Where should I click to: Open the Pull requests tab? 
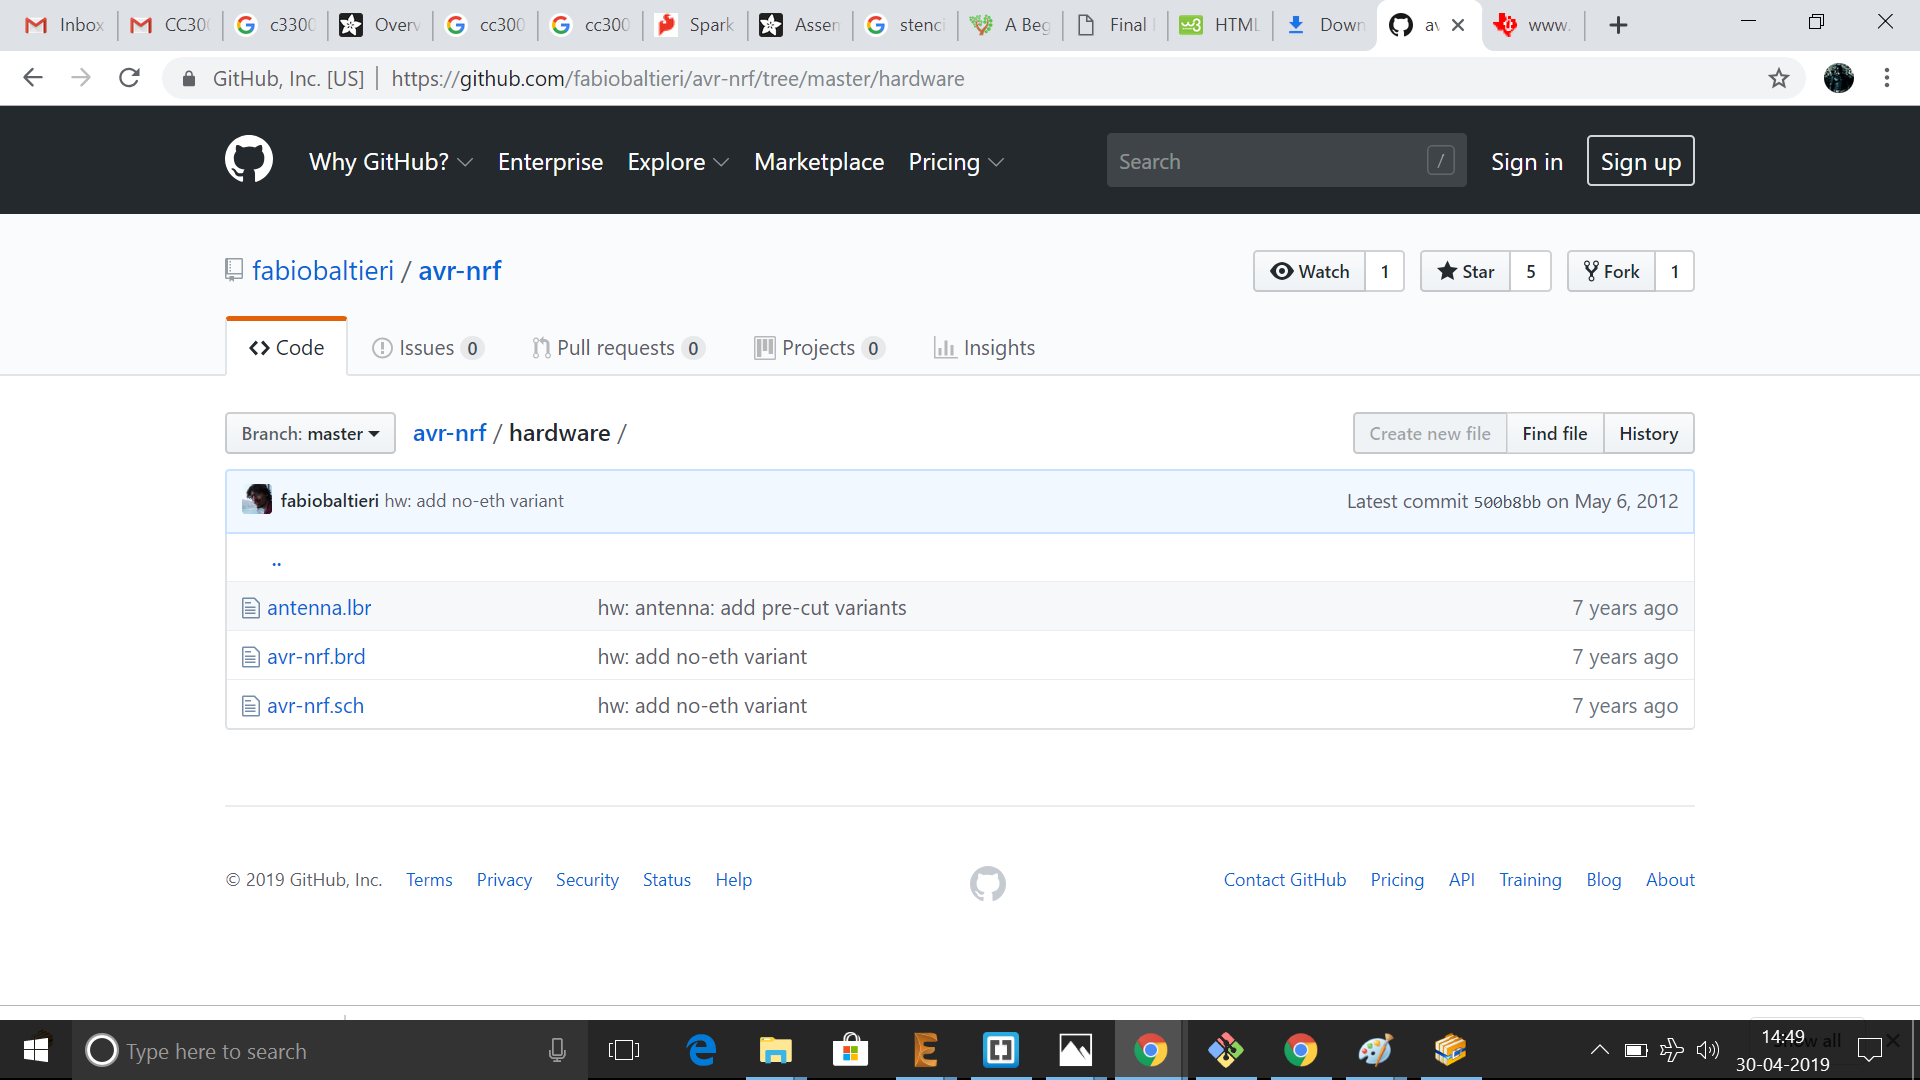pyautogui.click(x=617, y=348)
